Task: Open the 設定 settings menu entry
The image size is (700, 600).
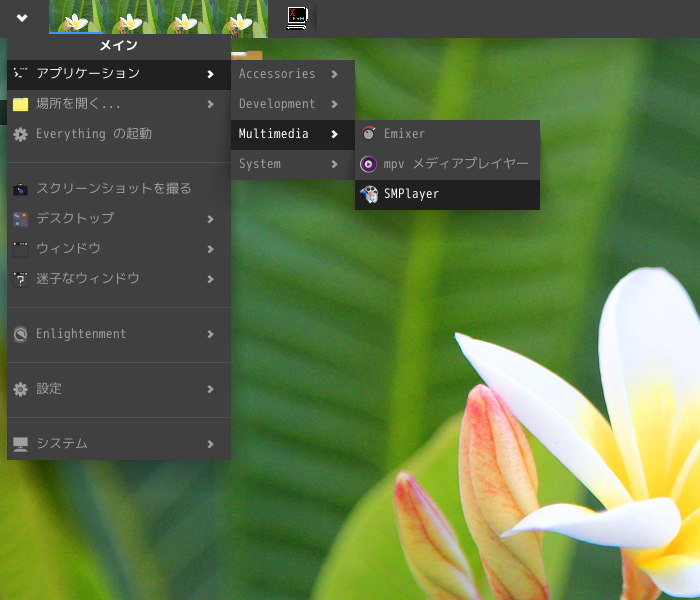Action: (x=119, y=389)
